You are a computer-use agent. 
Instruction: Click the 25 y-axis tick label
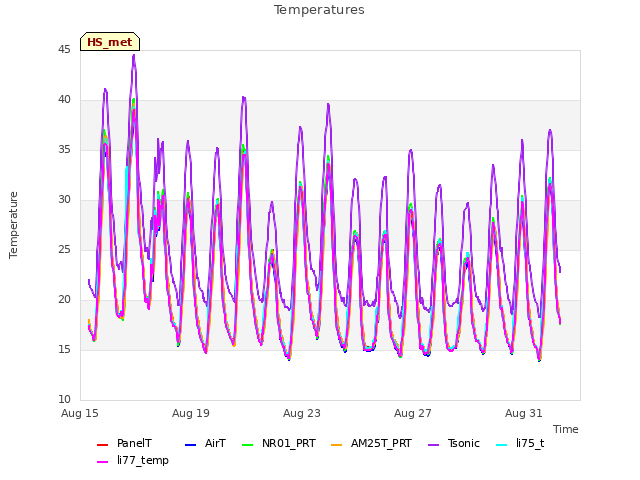click(64, 250)
